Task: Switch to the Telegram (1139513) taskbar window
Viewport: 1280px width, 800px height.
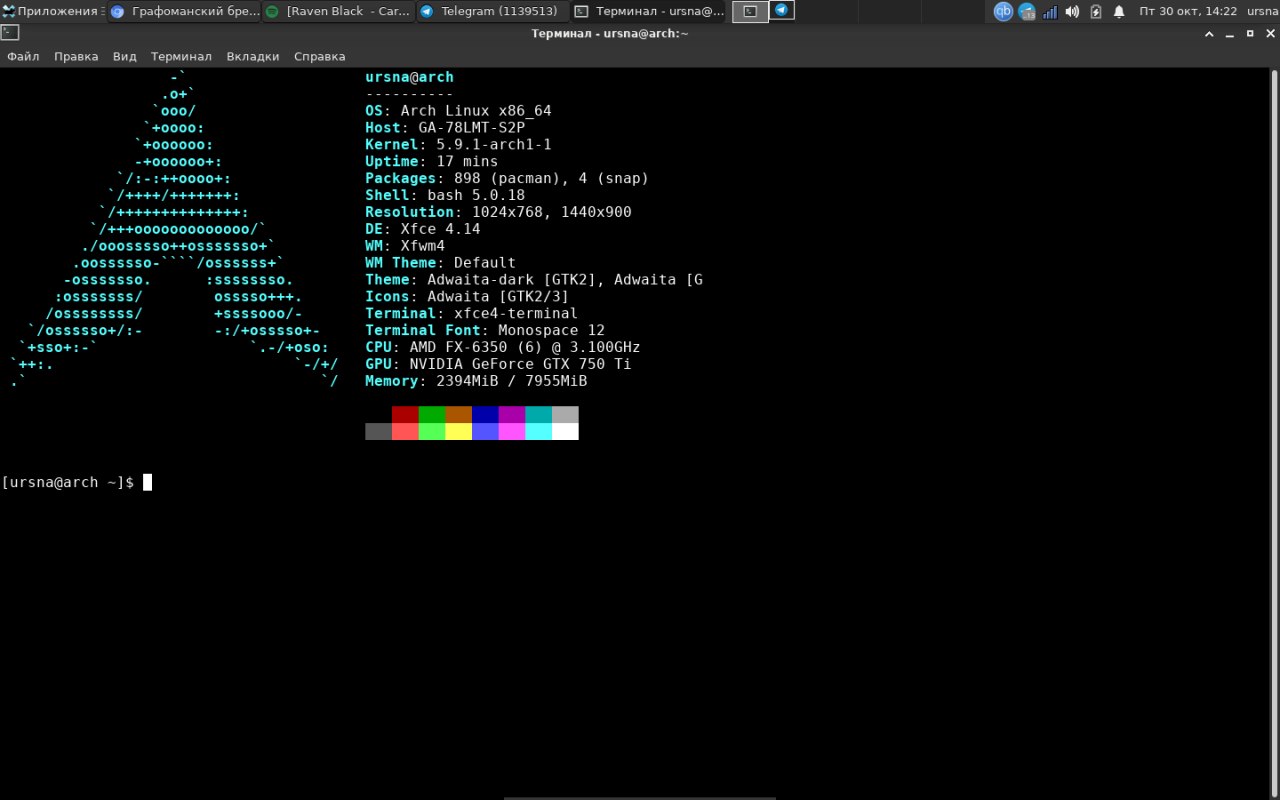Action: click(x=492, y=11)
